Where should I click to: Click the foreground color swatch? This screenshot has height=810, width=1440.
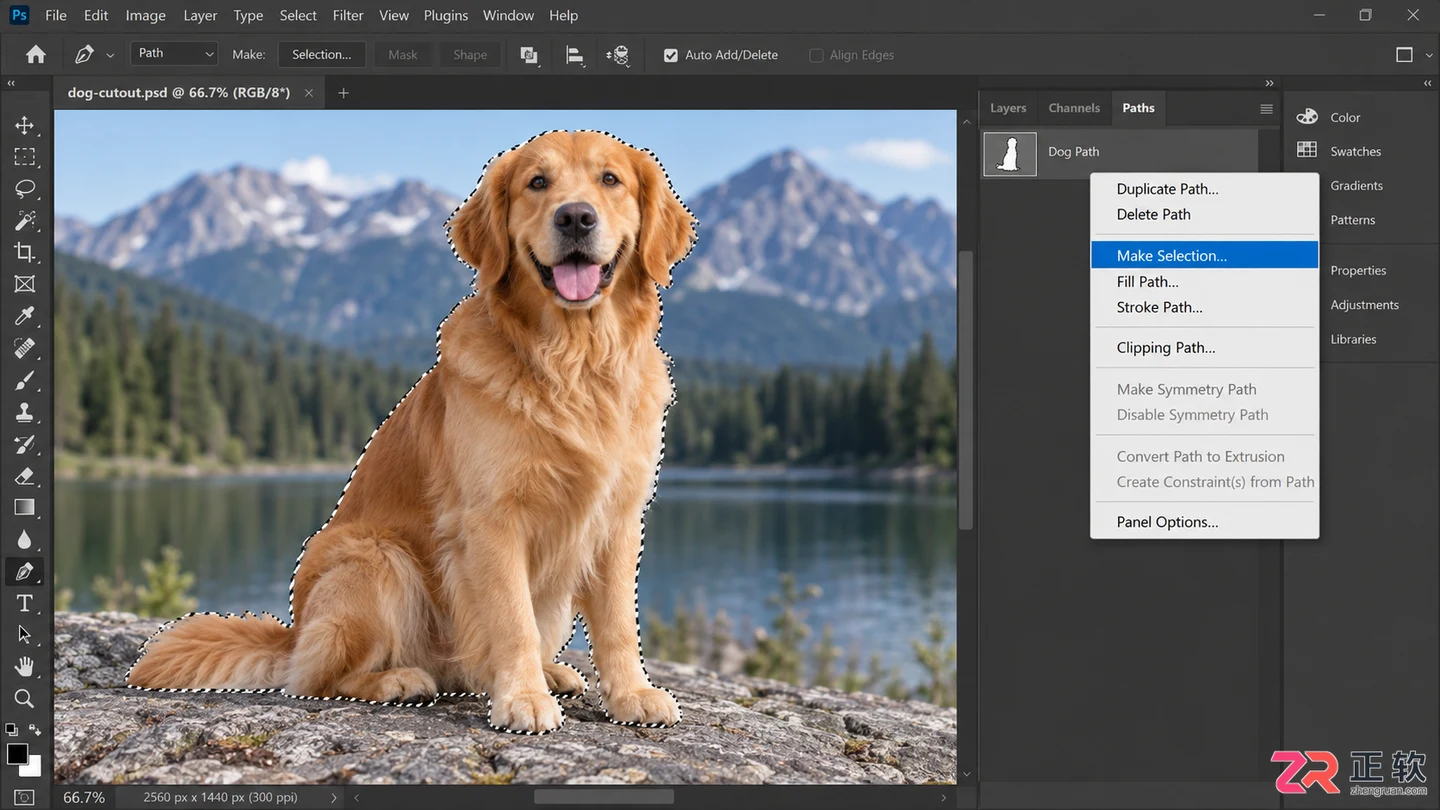[18, 754]
